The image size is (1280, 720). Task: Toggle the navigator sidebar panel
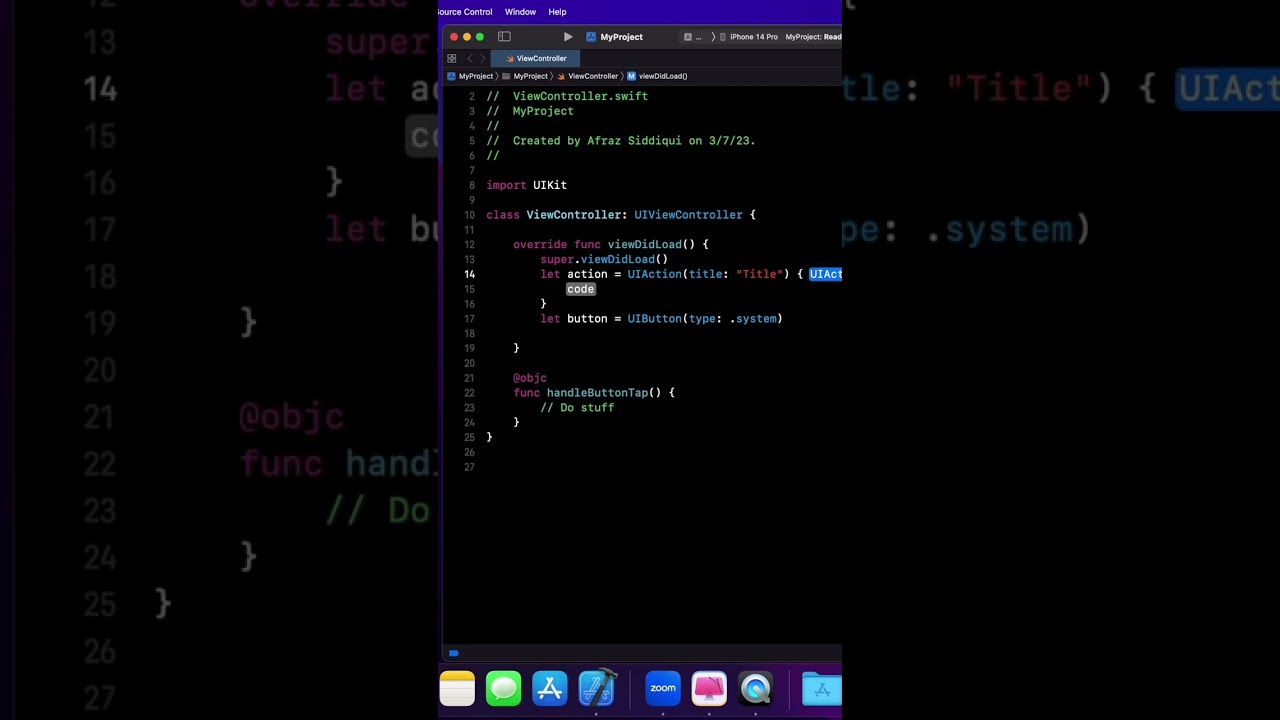(504, 37)
